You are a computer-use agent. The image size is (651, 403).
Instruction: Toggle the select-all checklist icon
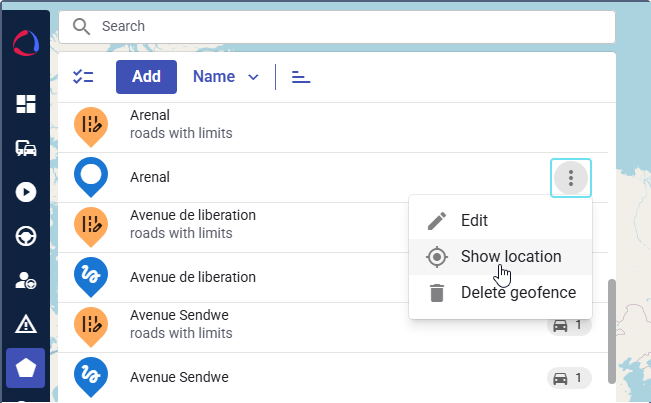(83, 77)
